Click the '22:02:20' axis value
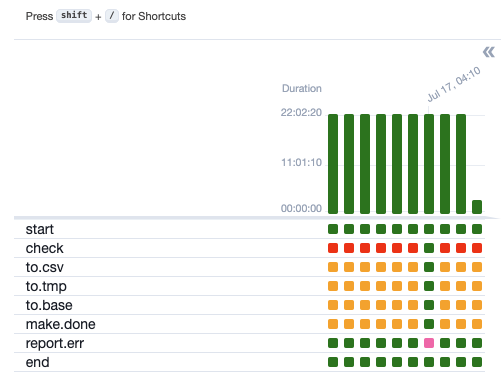 click(x=301, y=113)
